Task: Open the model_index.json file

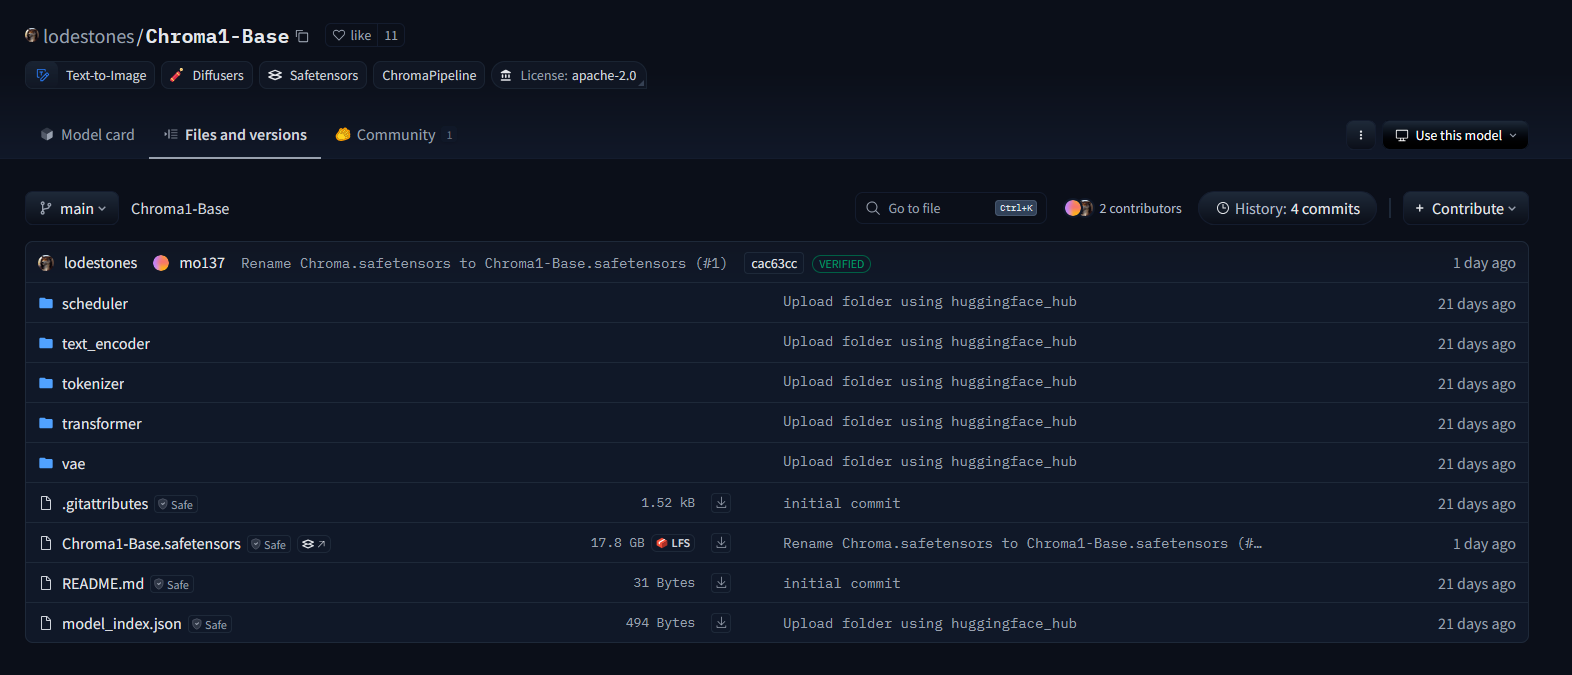Action: [x=122, y=623]
